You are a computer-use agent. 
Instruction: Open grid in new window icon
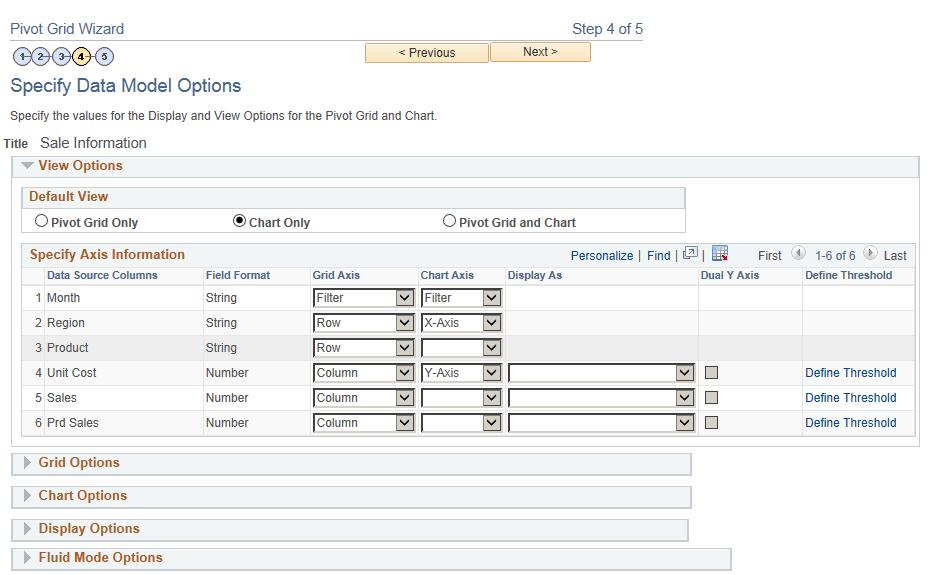click(690, 254)
